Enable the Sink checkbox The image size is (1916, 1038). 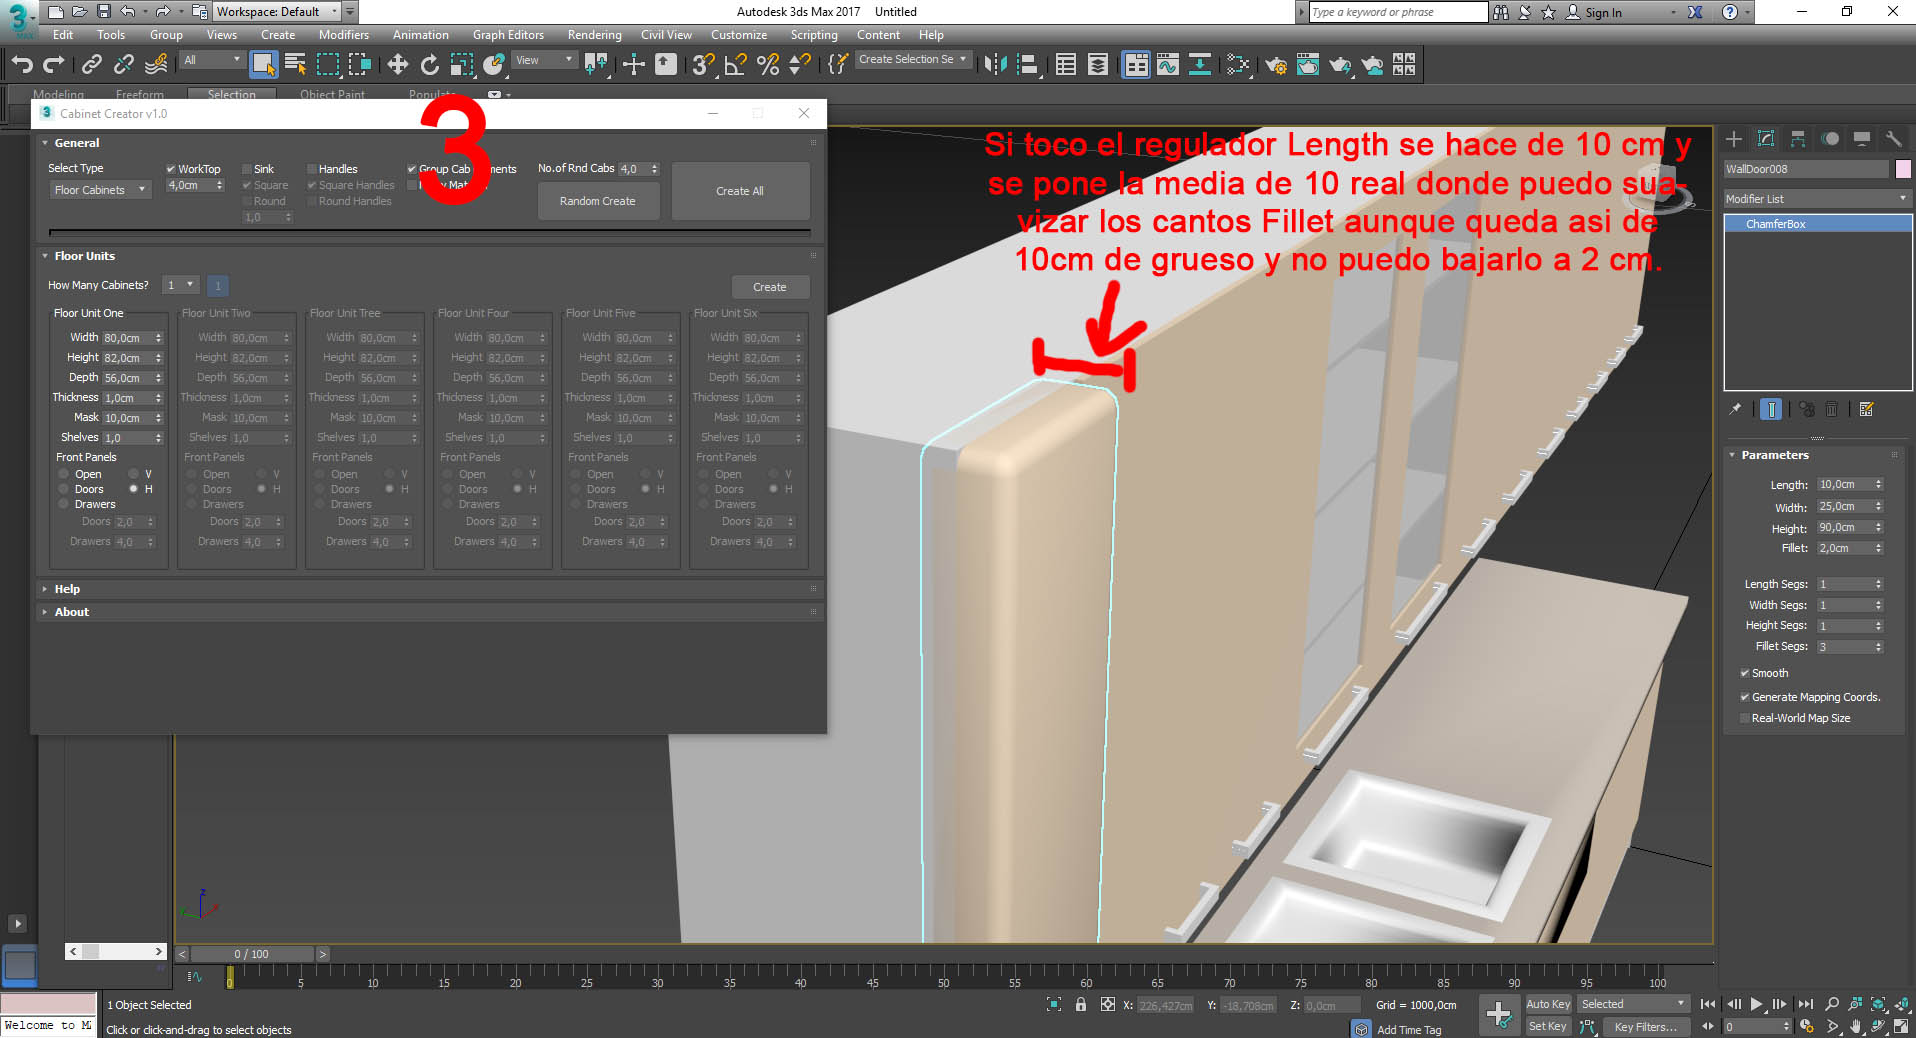[247, 169]
